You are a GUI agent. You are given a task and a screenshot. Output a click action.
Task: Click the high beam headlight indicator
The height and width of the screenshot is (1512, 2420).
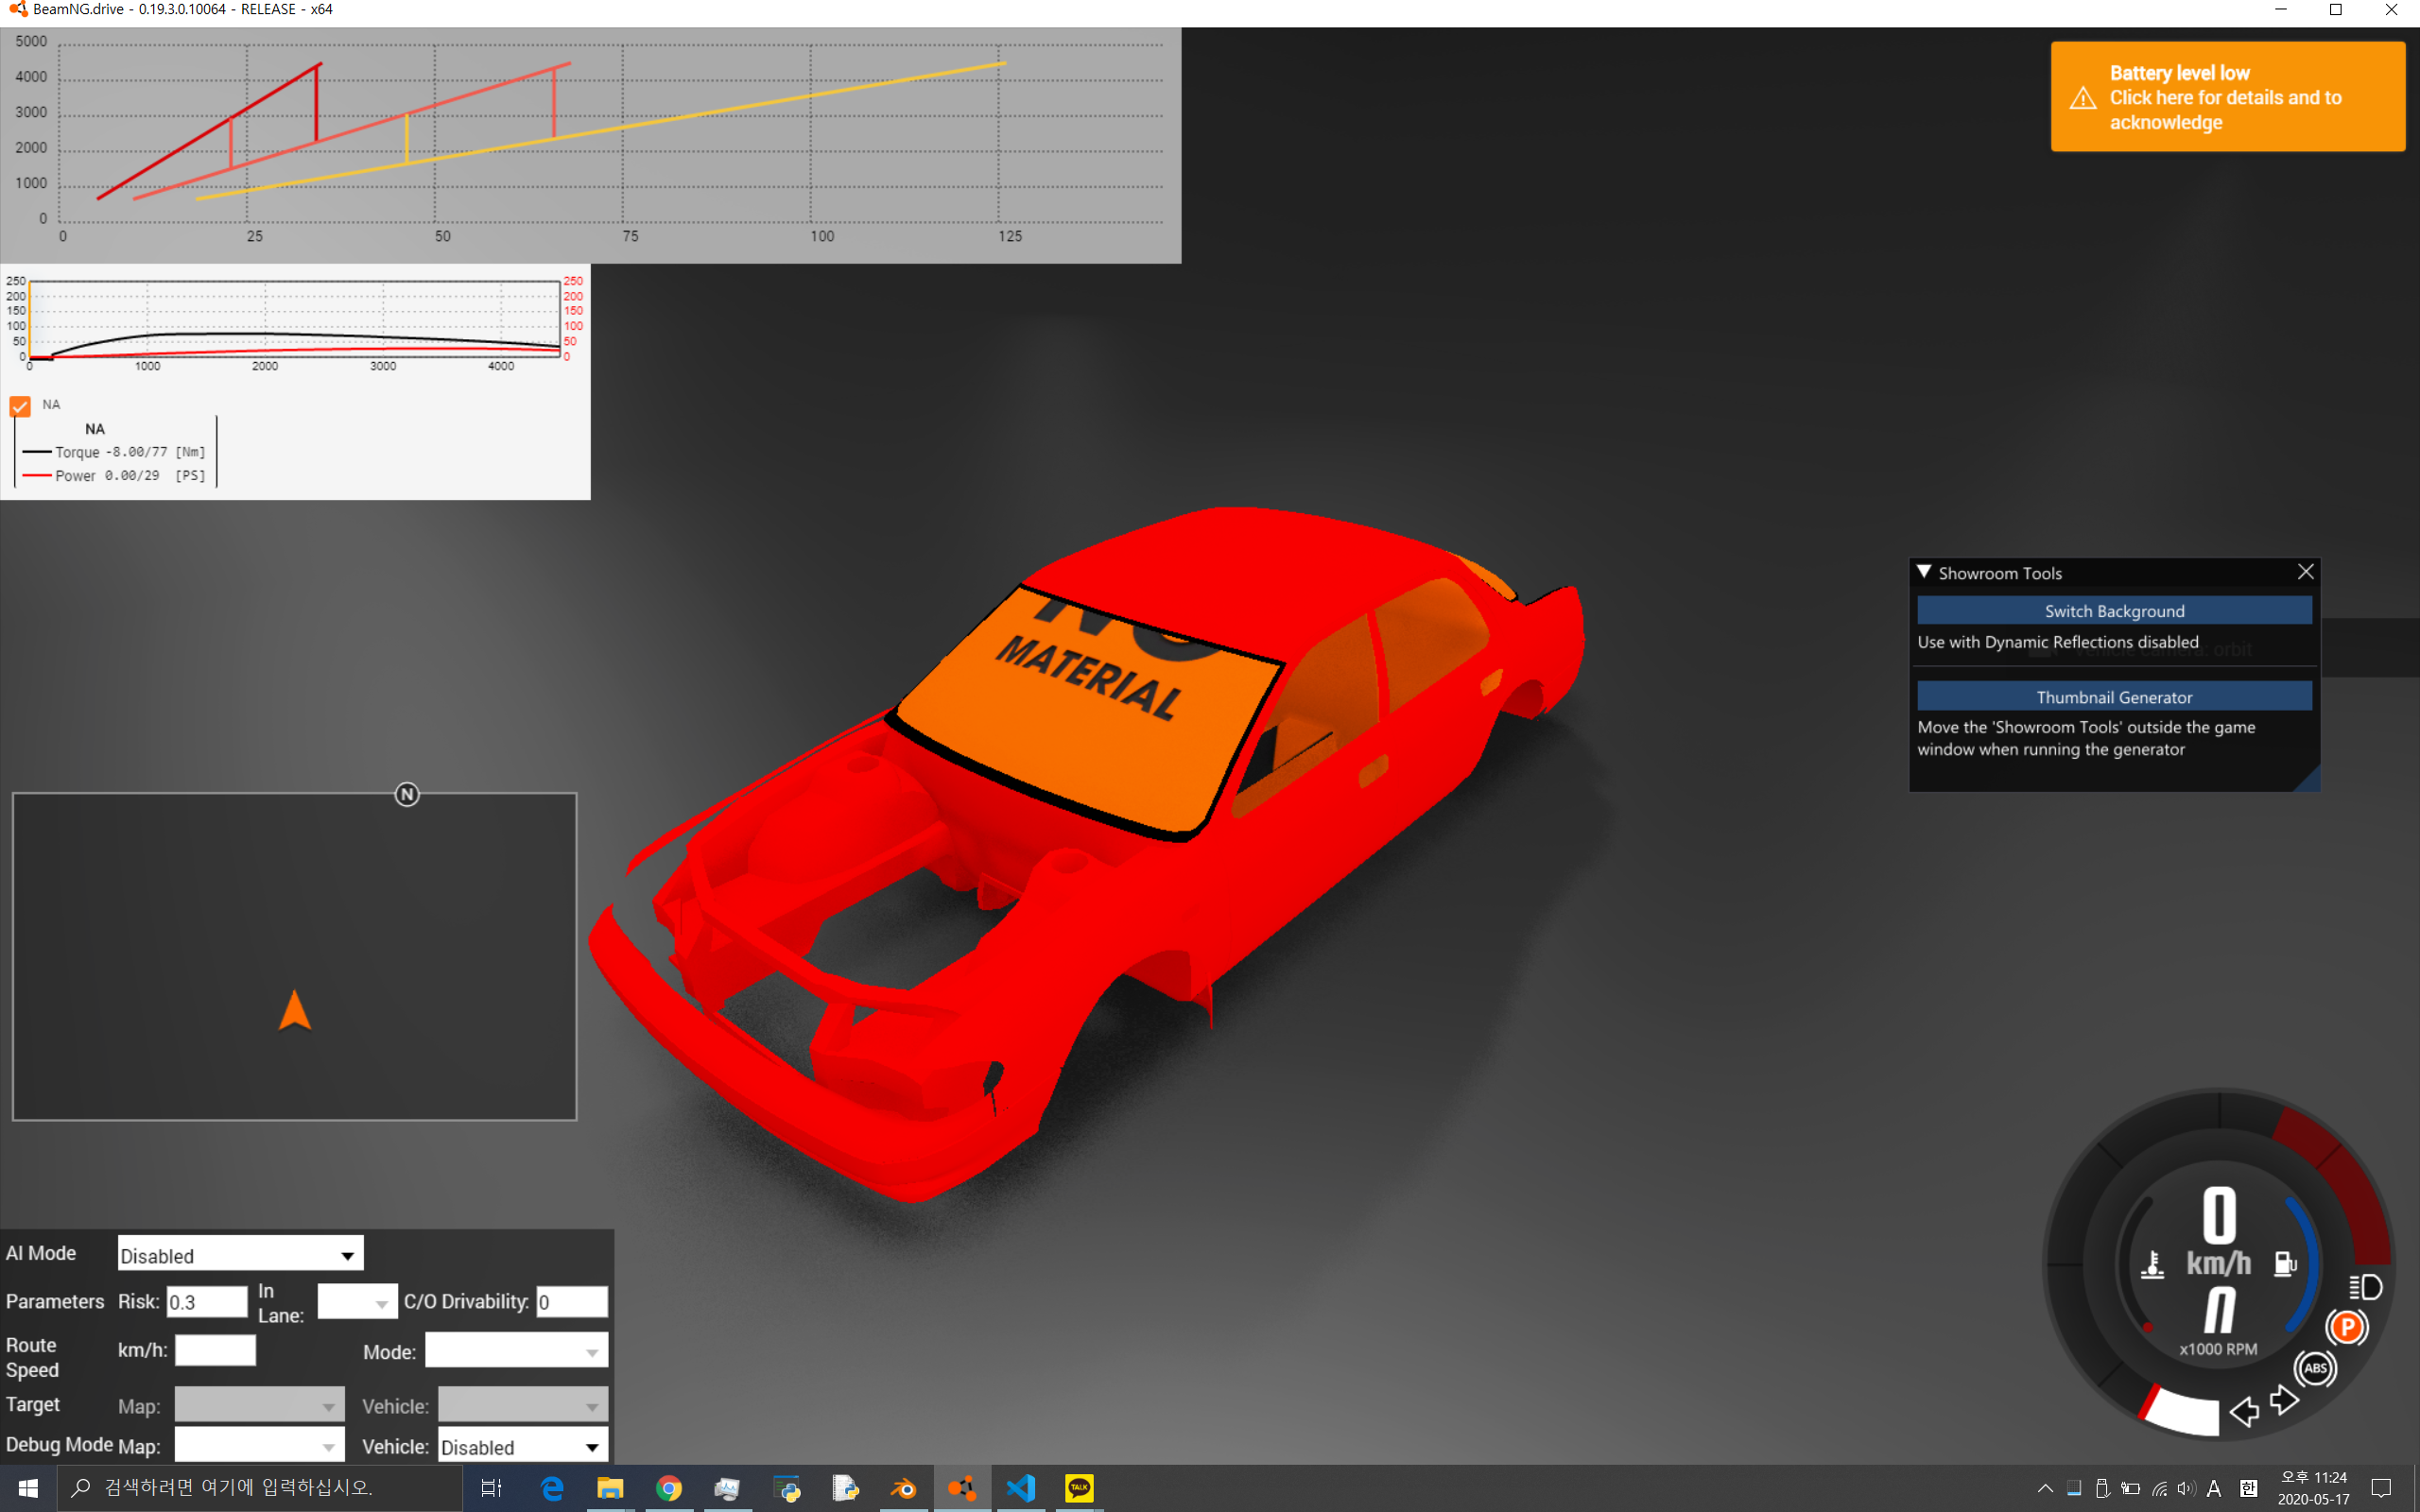point(2365,1287)
